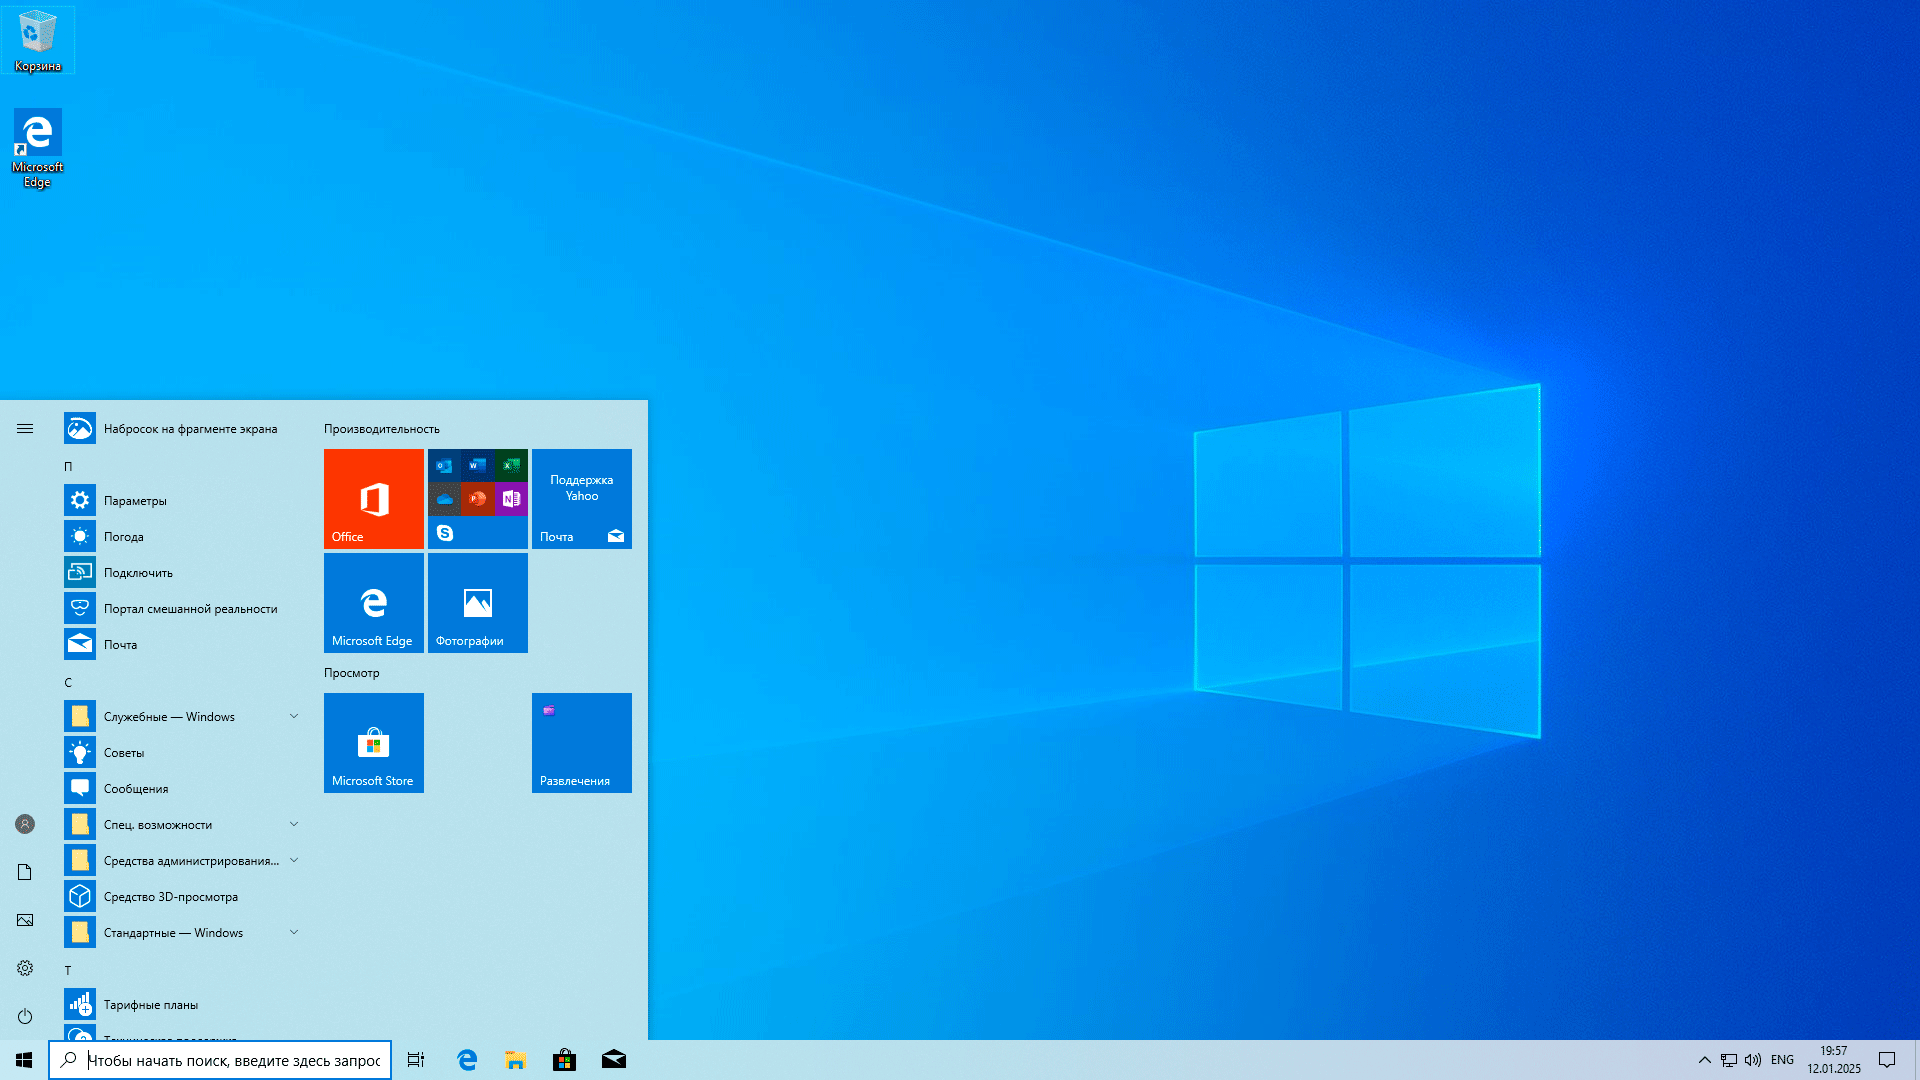Open the Documents icon in Start sidebar

coord(25,872)
